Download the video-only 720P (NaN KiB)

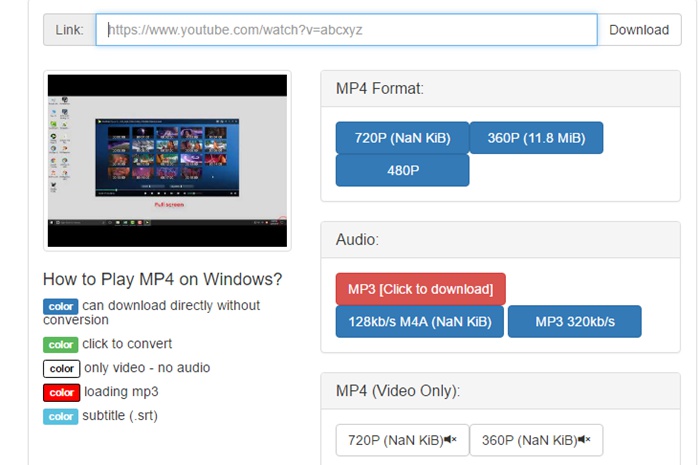point(402,440)
